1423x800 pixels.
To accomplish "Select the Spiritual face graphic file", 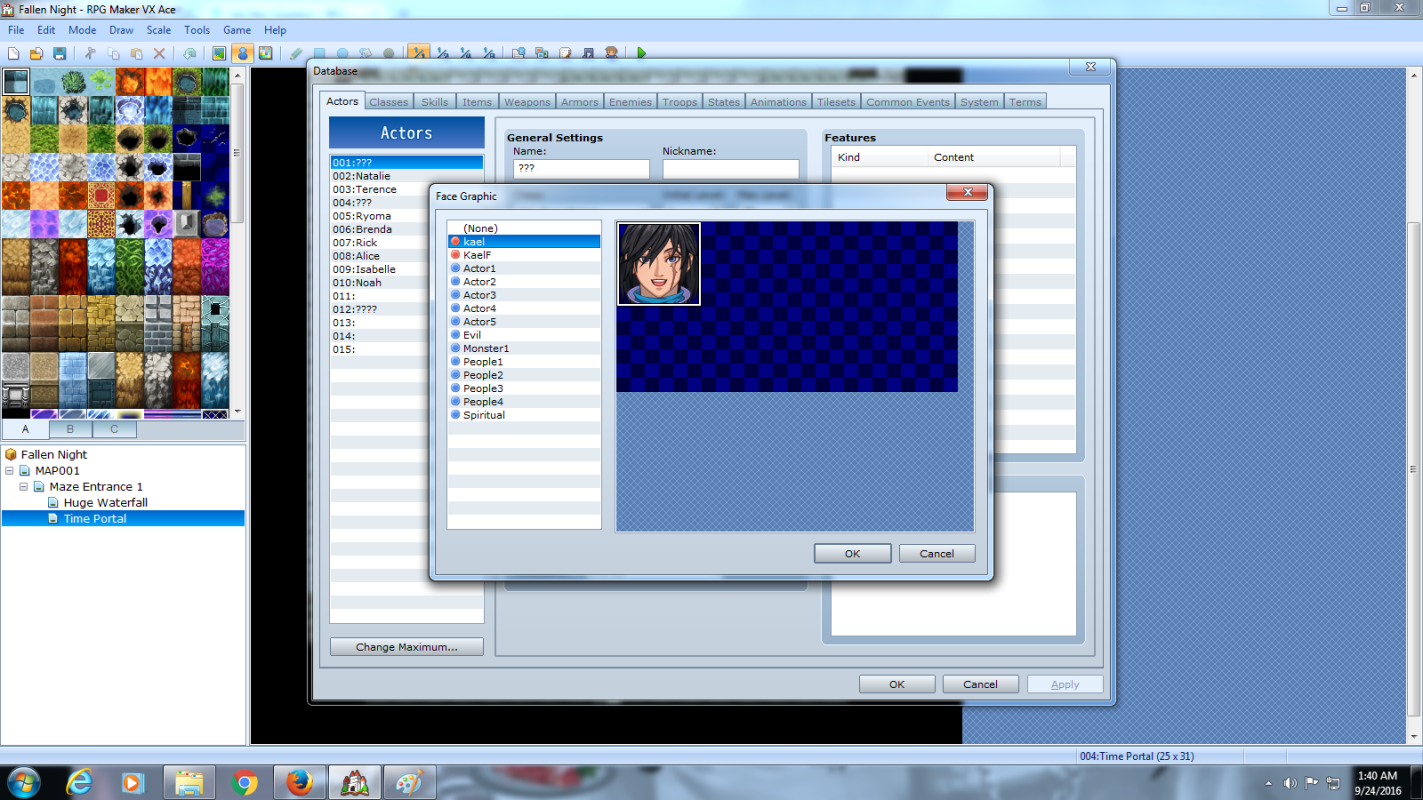I will point(524,415).
